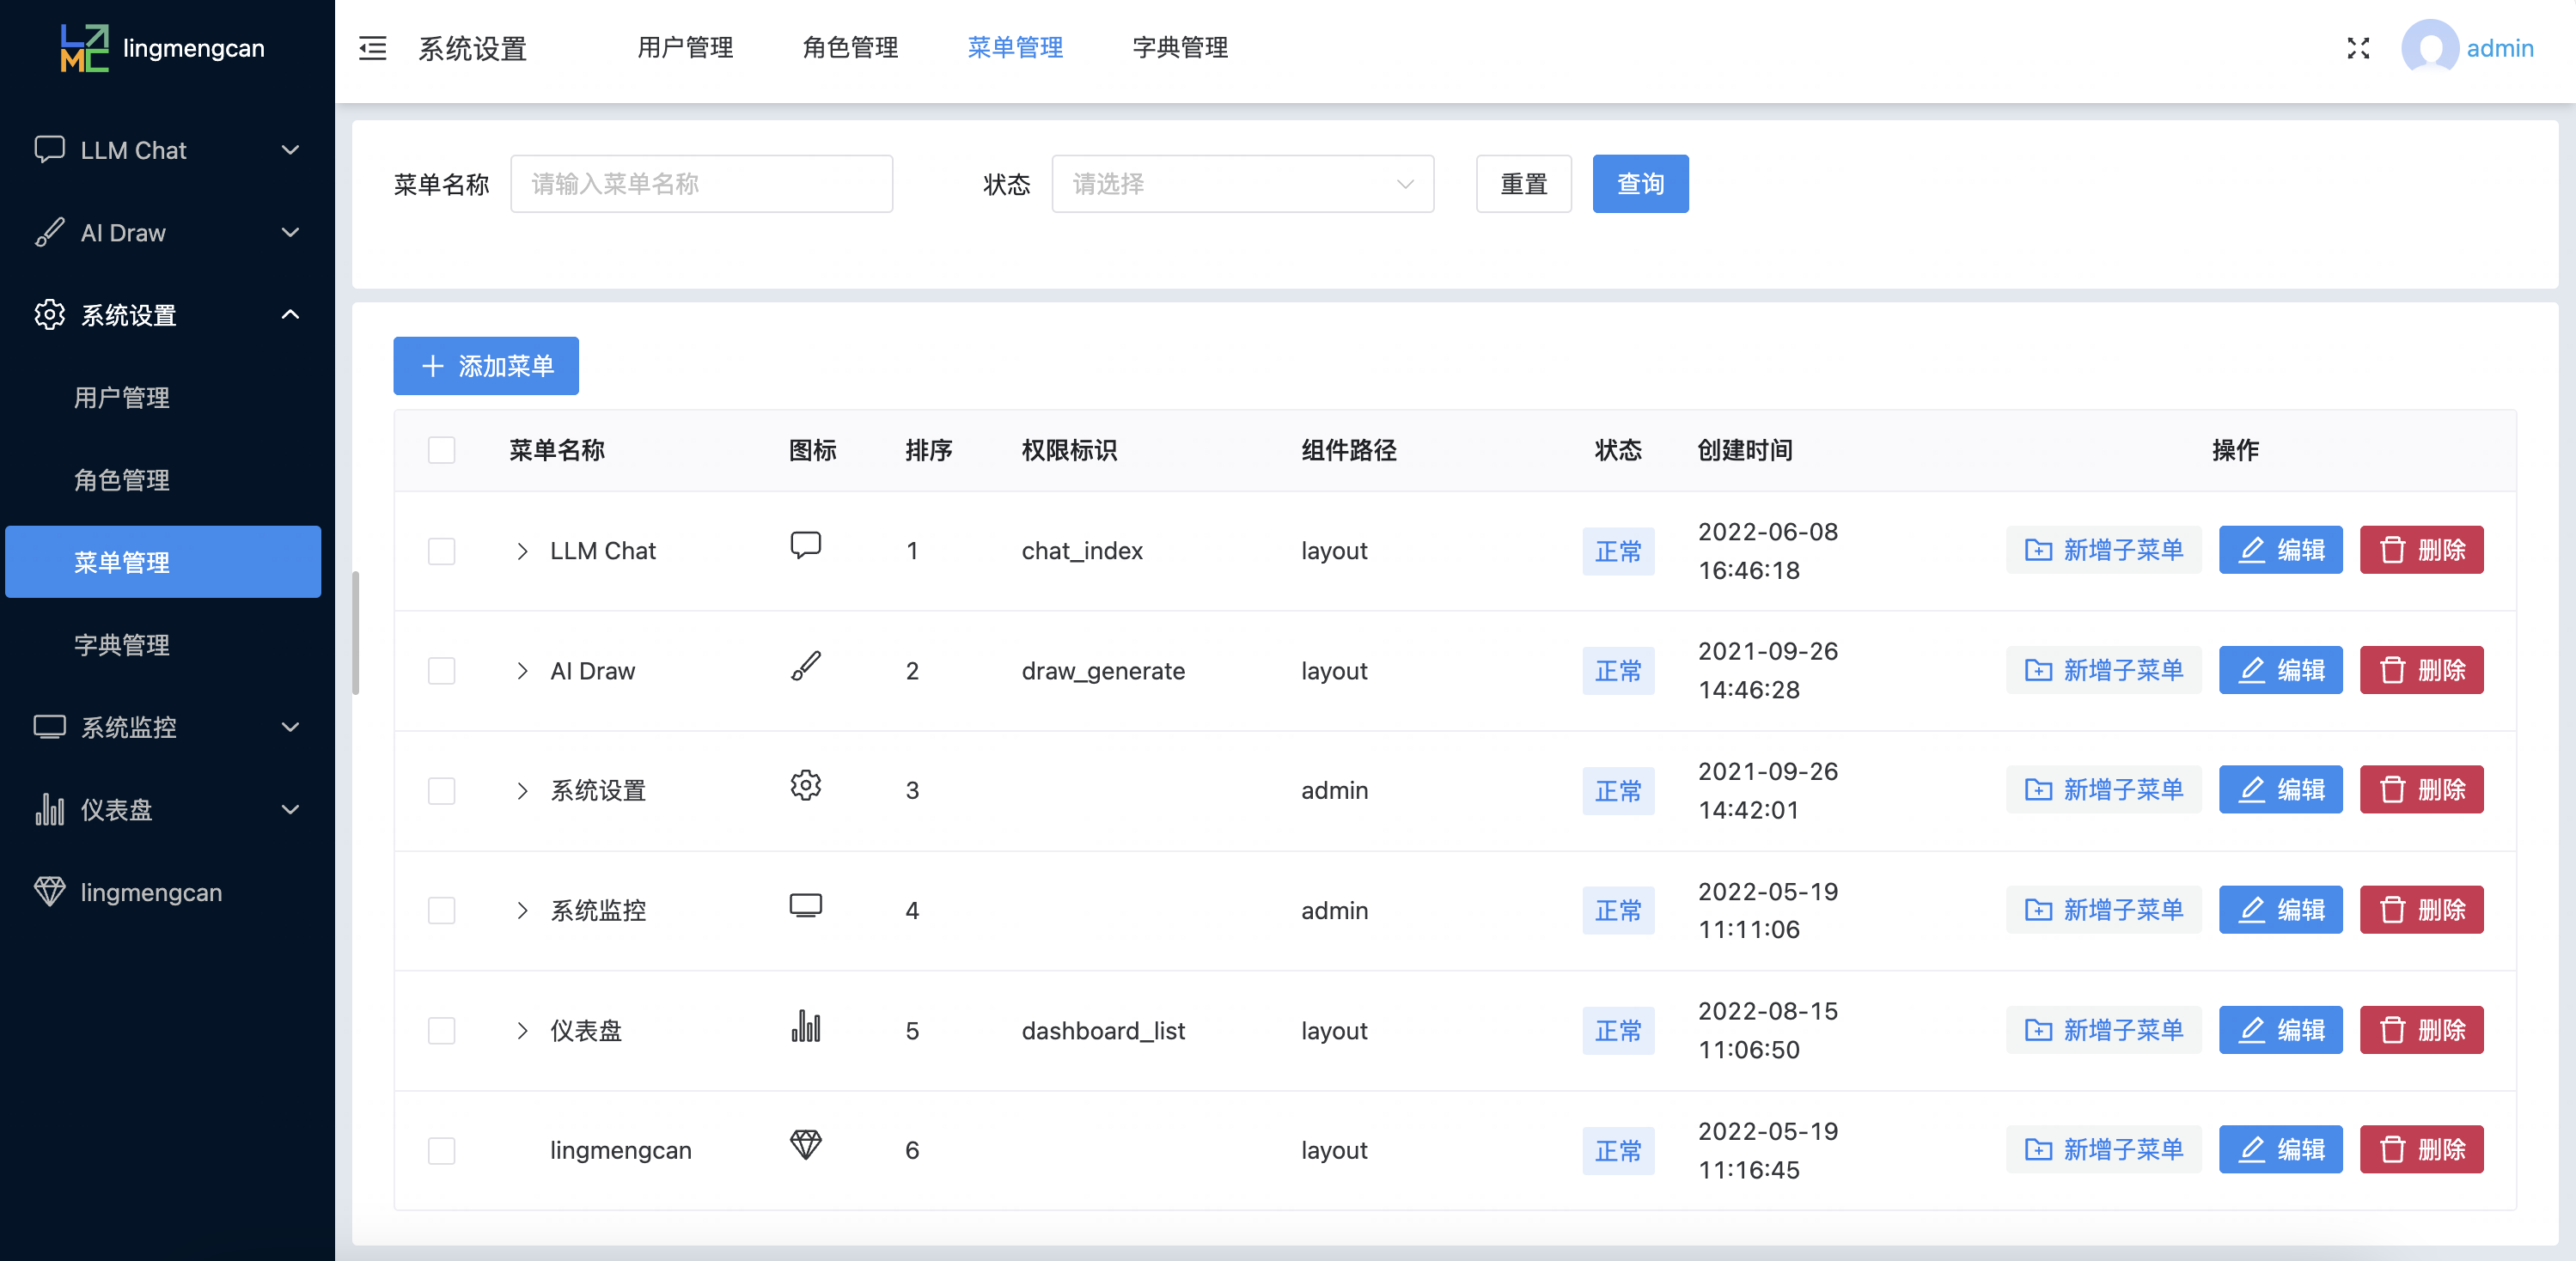Click the gear icon in 系统设置 table row
Image resolution: width=2576 pixels, height=1261 pixels.
[805, 786]
